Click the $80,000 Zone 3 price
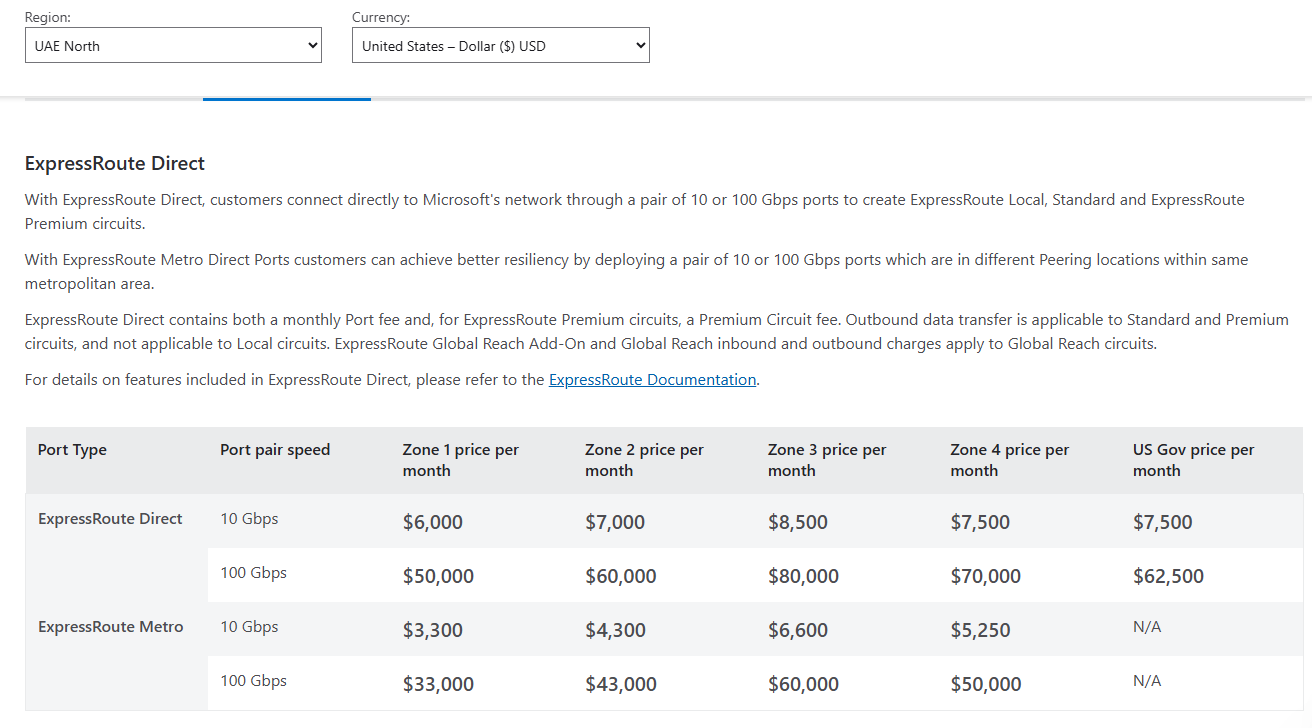Viewport: 1312px width, 728px height. (x=804, y=576)
